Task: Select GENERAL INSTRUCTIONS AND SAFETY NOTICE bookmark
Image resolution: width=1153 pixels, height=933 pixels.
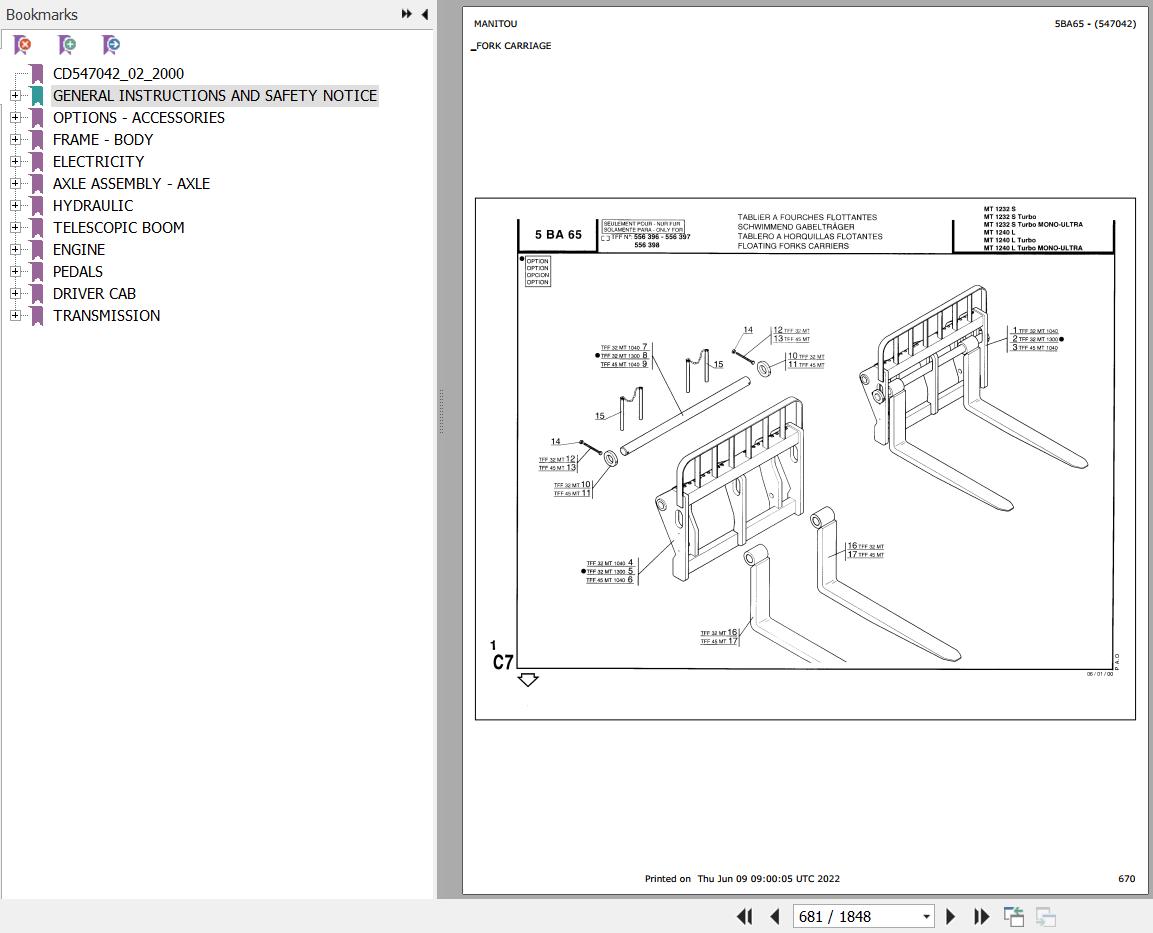Action: pyautogui.click(x=215, y=96)
